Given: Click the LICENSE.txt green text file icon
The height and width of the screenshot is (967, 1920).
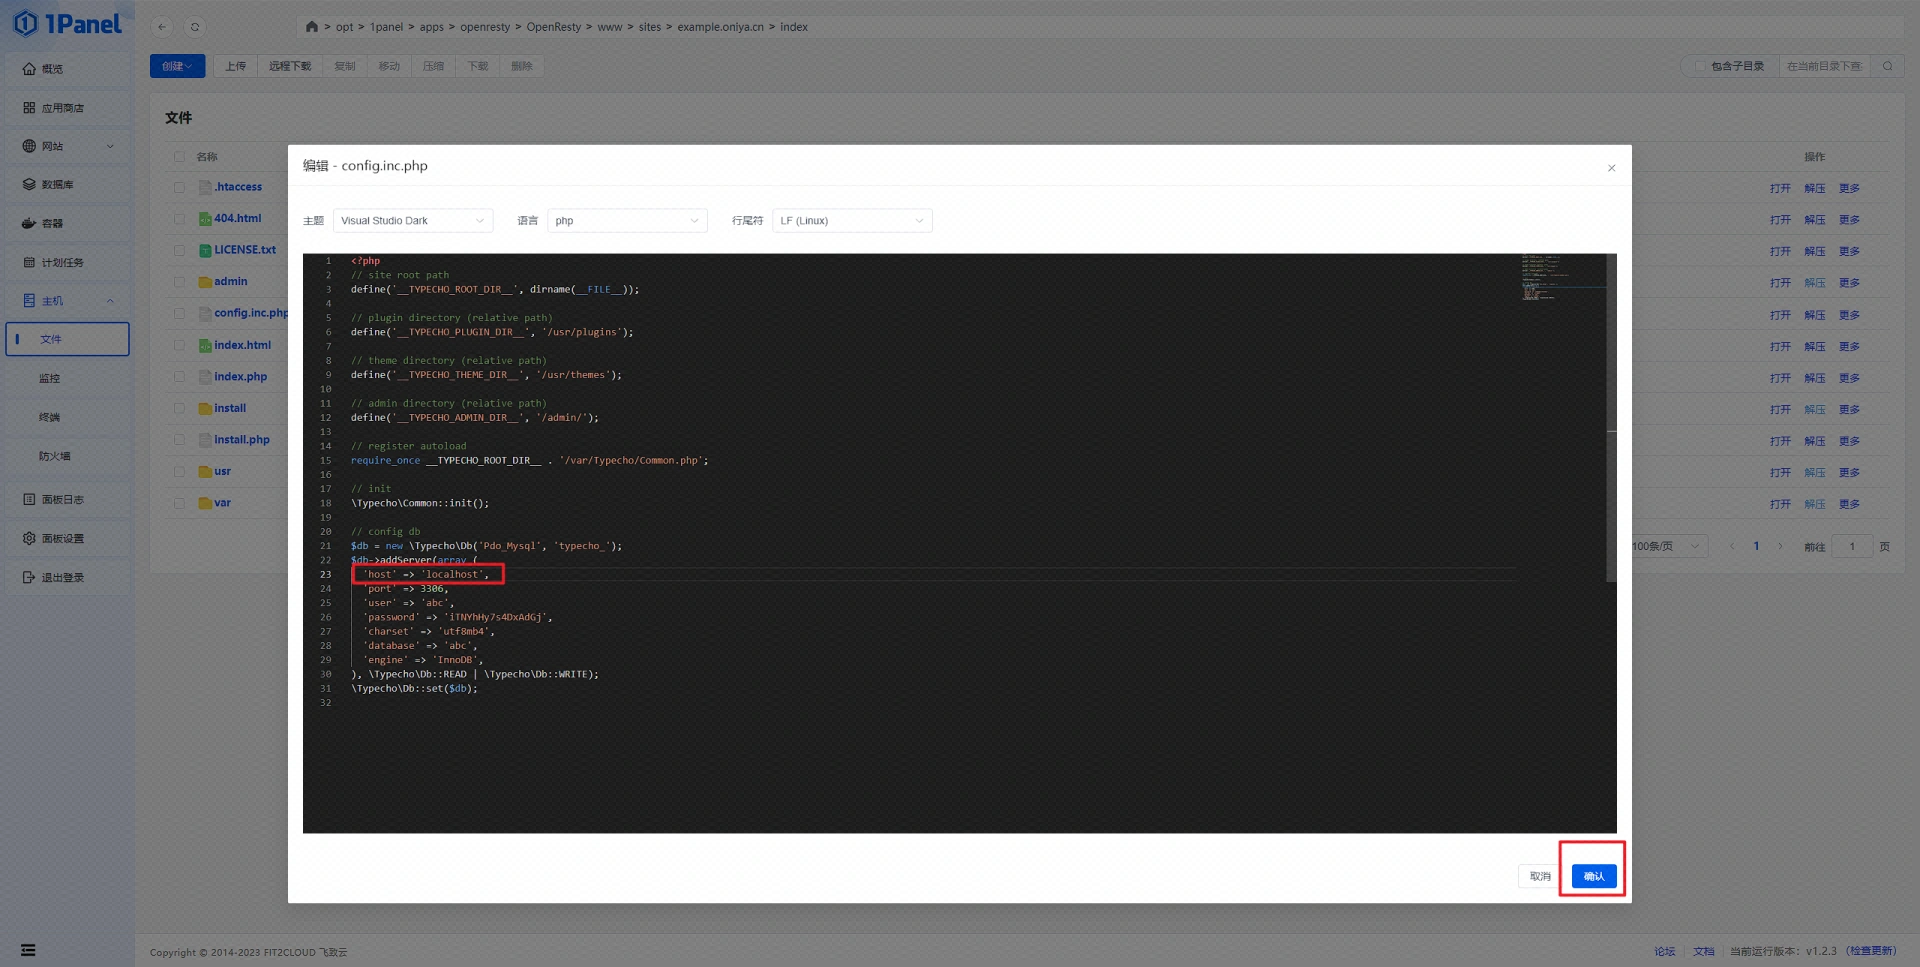Looking at the screenshot, I should click(205, 250).
